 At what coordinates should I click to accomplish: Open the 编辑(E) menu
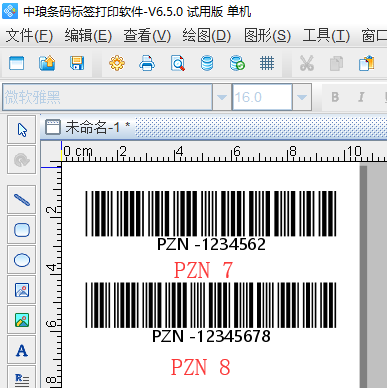tap(88, 36)
